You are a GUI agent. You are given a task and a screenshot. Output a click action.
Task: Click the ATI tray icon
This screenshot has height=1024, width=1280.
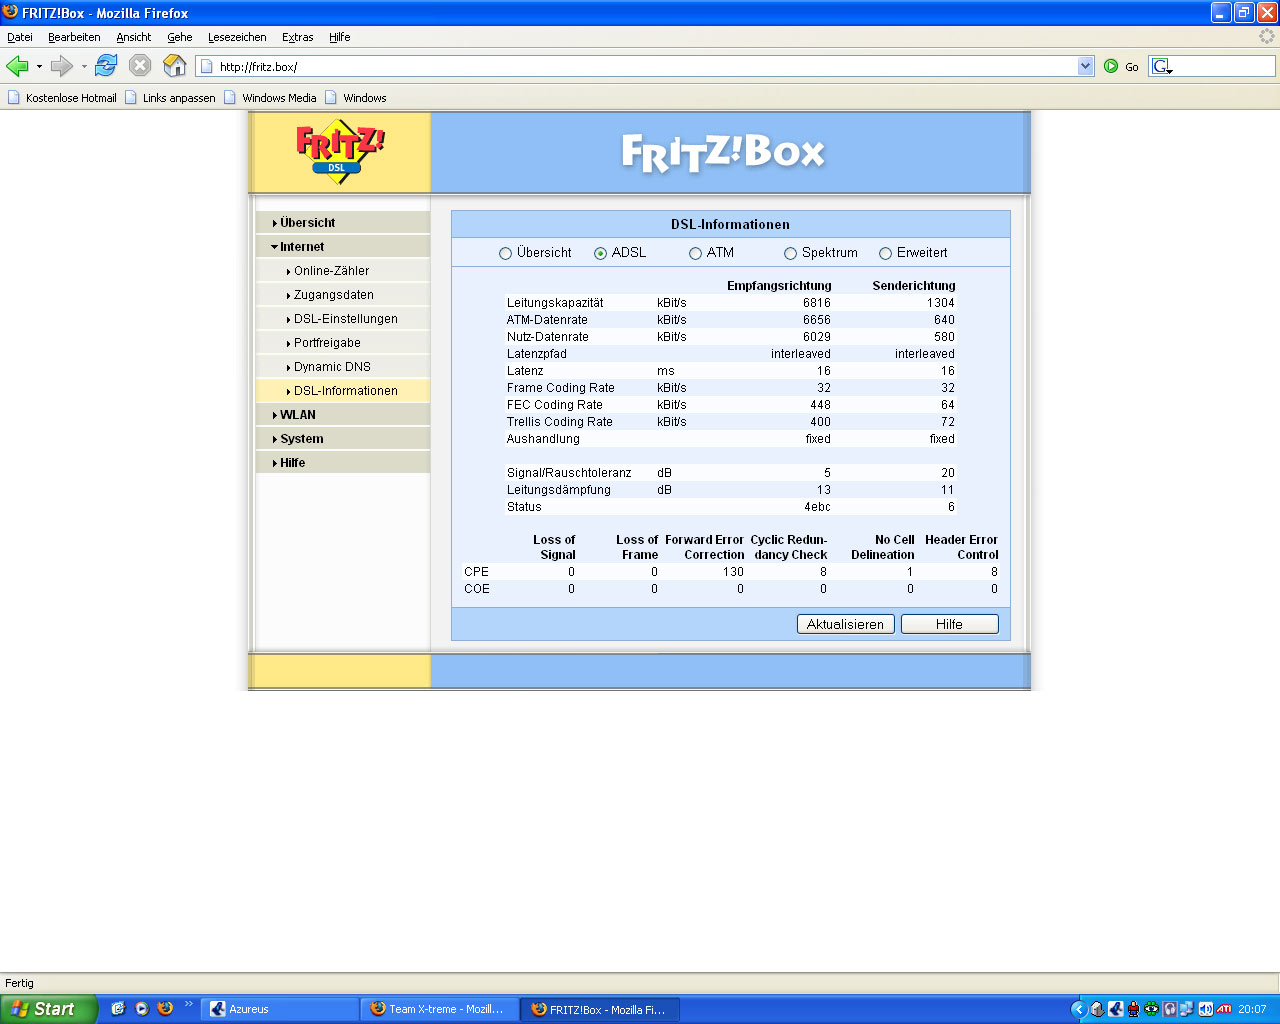point(1224,1009)
